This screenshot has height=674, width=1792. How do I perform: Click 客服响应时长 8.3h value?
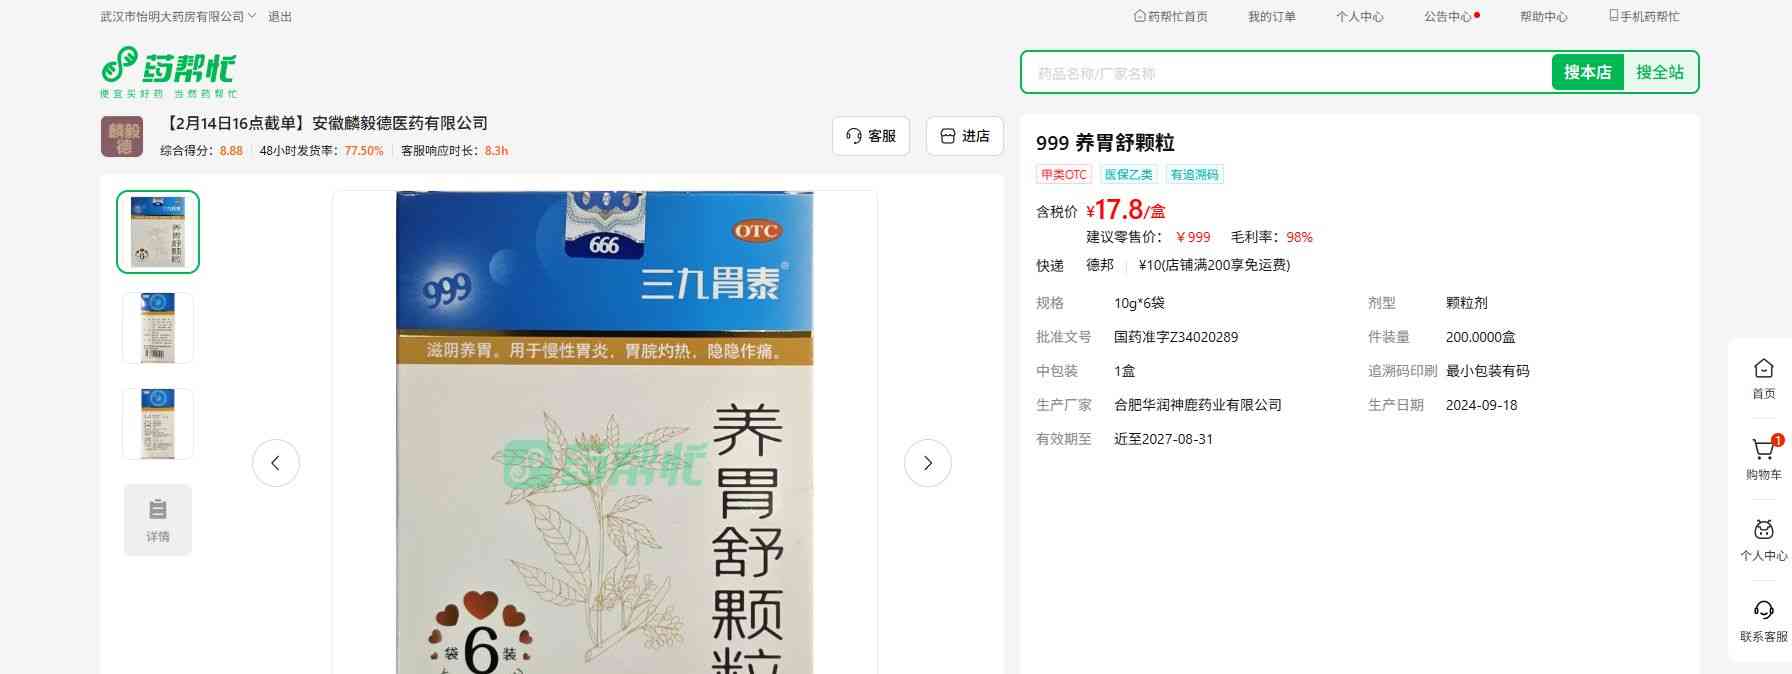click(x=497, y=151)
